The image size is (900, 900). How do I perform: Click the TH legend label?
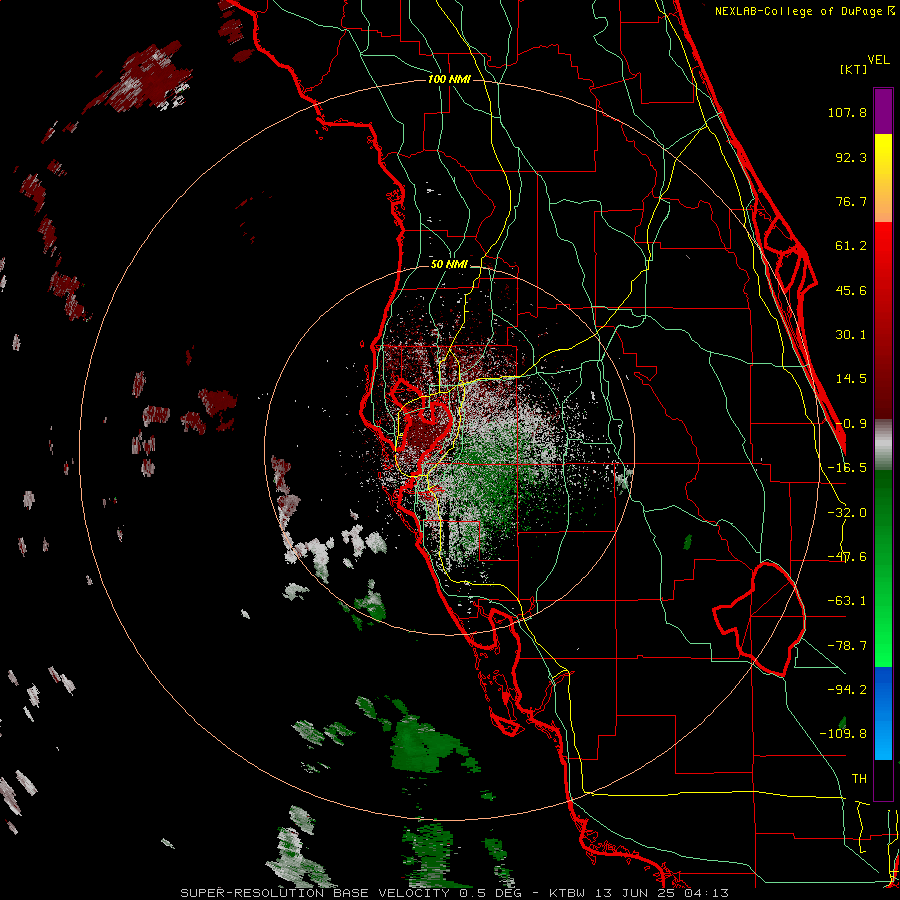pyautogui.click(x=859, y=778)
